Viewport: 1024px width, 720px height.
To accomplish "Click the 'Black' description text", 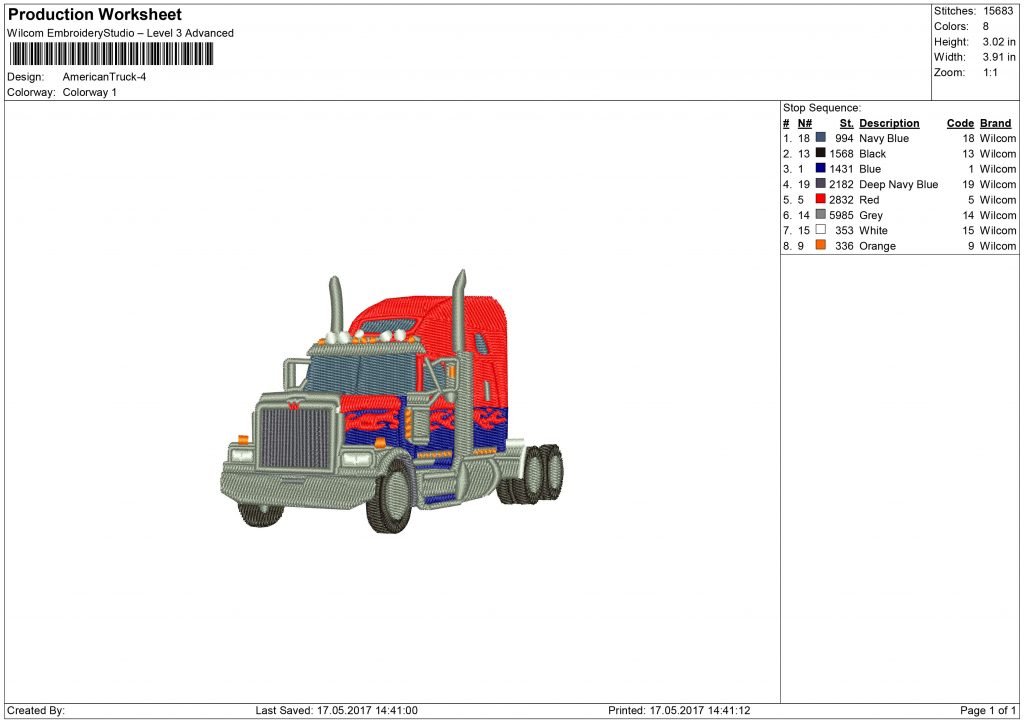I will (x=872, y=154).
